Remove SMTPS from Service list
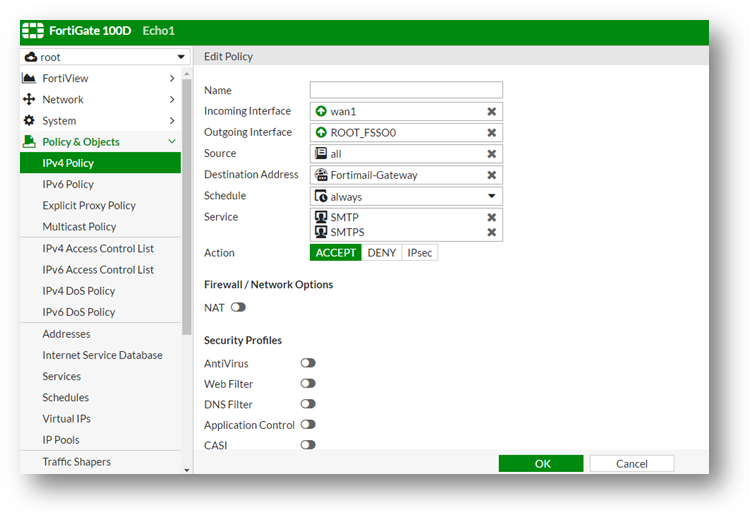This screenshot has height=514, width=749. 491,232
